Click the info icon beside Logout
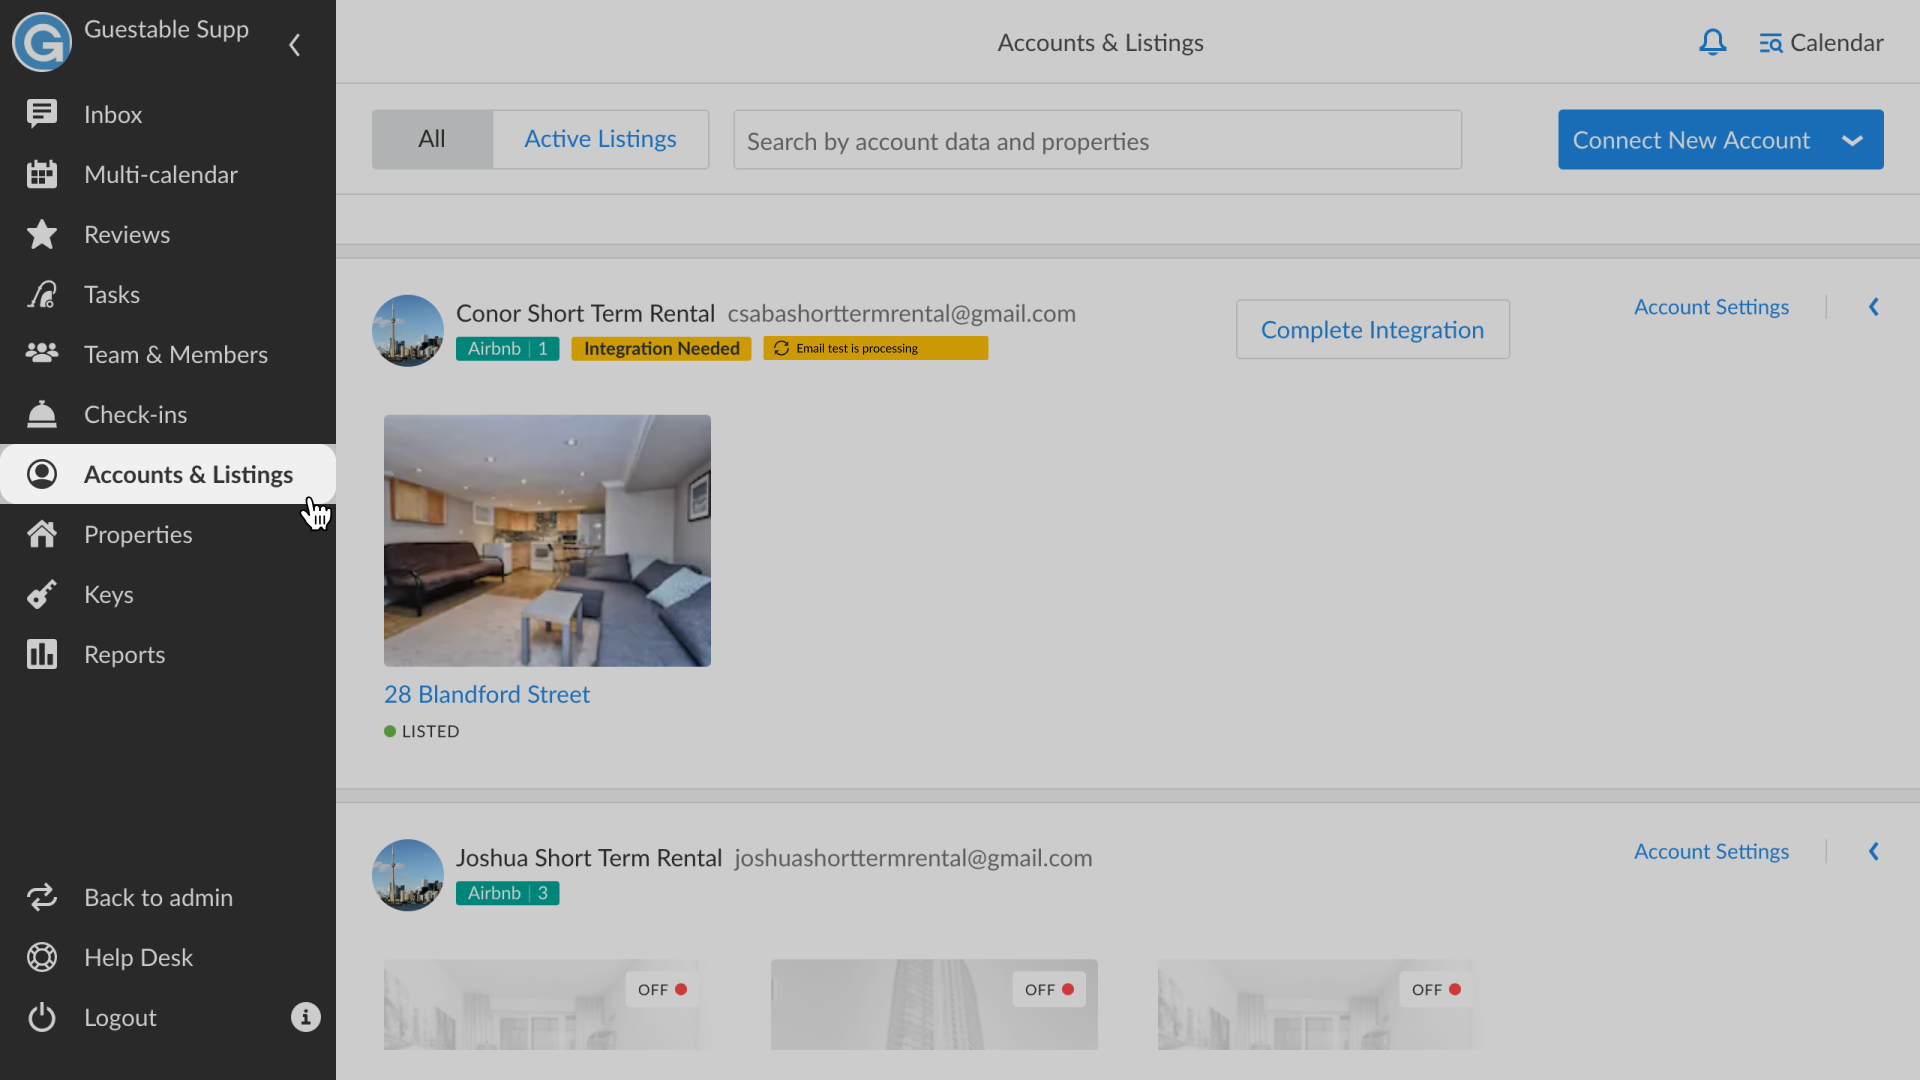The image size is (1920, 1080). click(305, 1017)
